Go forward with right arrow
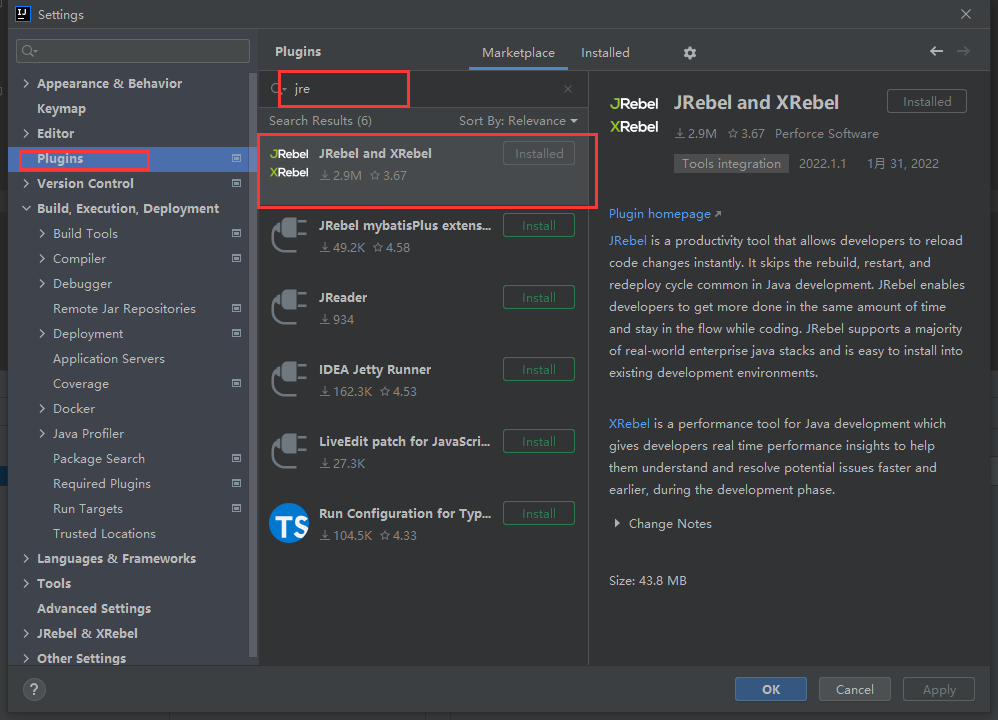998x720 pixels. [964, 51]
